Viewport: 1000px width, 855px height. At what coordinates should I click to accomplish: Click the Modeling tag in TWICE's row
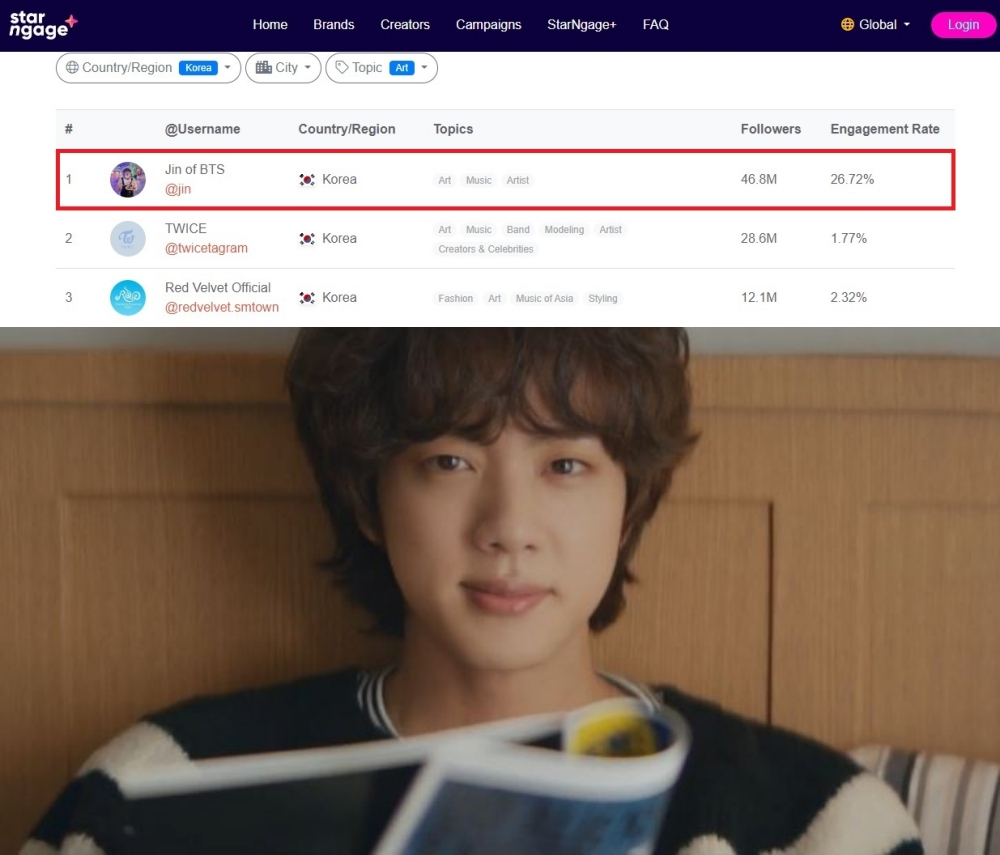click(x=564, y=230)
